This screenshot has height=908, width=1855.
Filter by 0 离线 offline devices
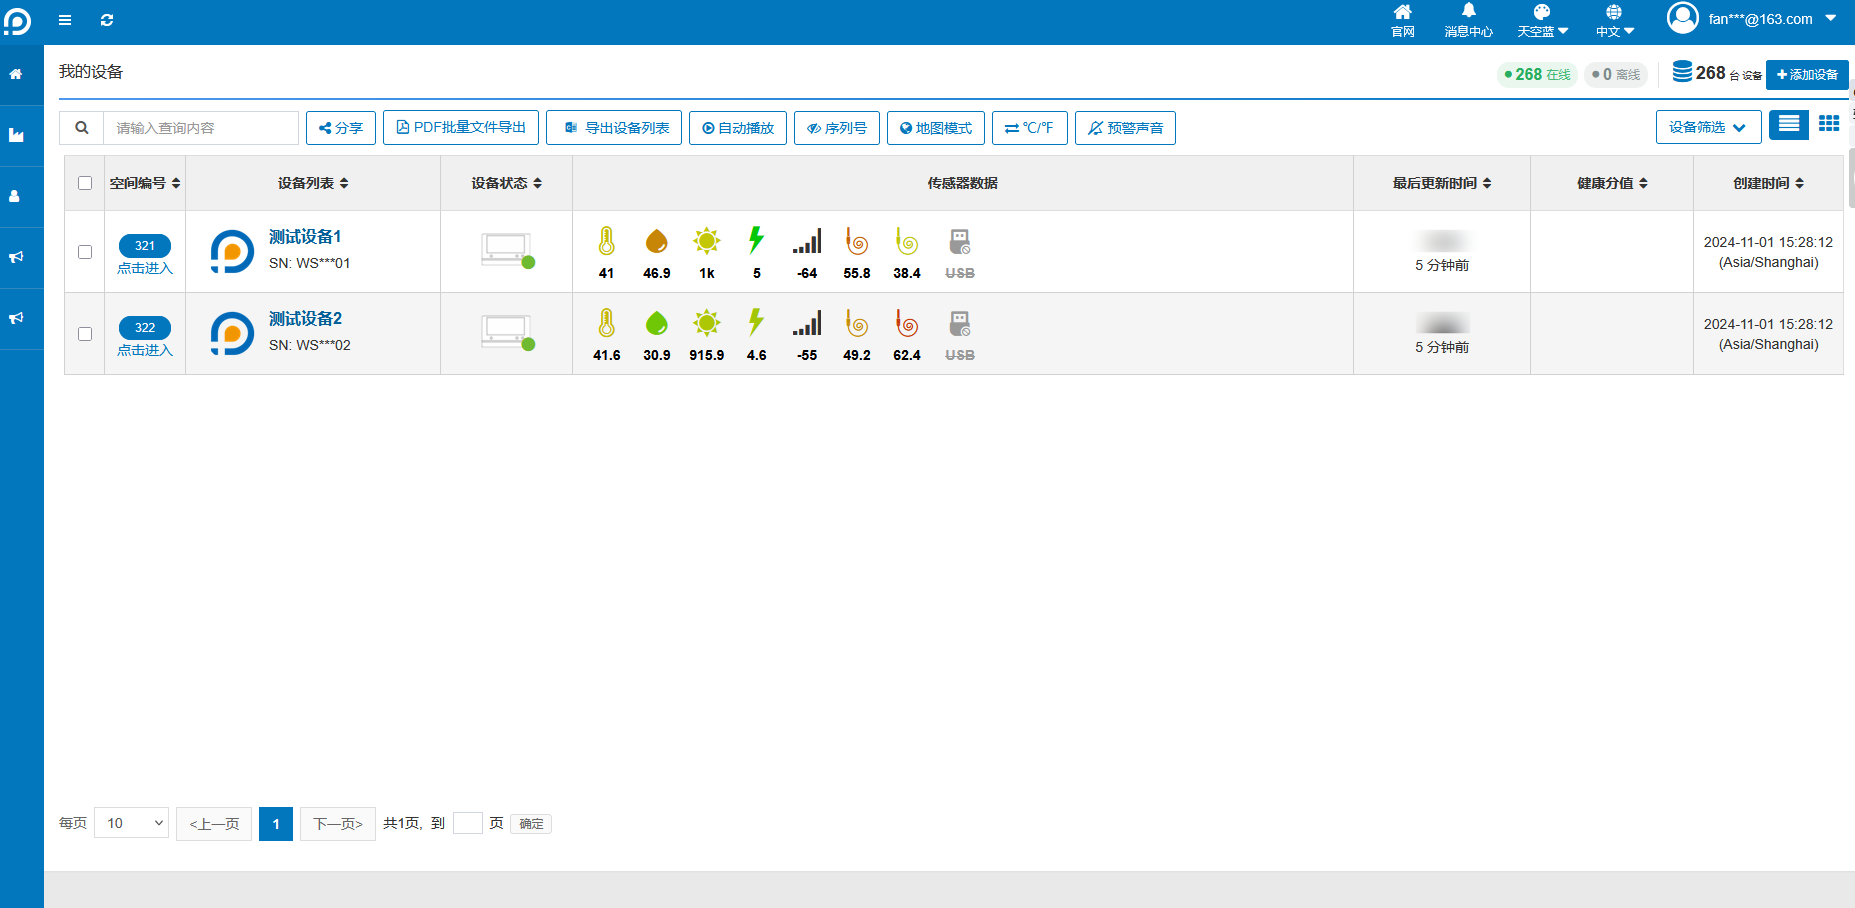point(1616,75)
